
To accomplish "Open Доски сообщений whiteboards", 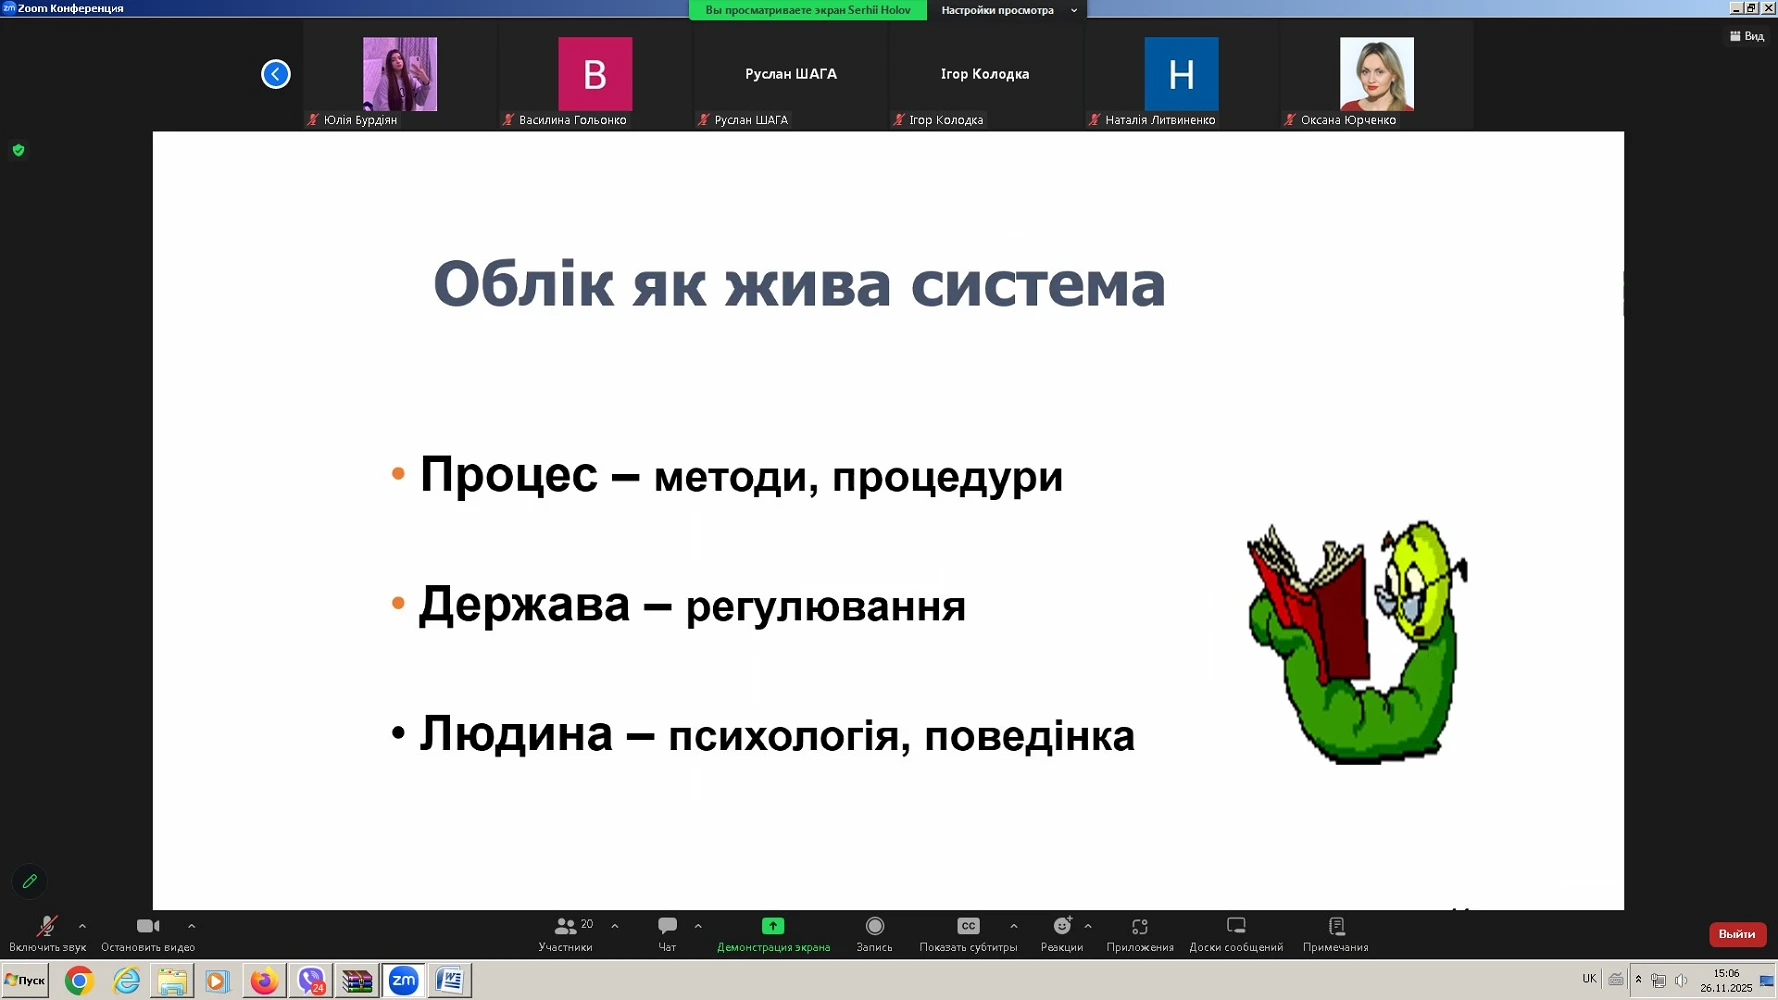I will tap(1236, 927).
